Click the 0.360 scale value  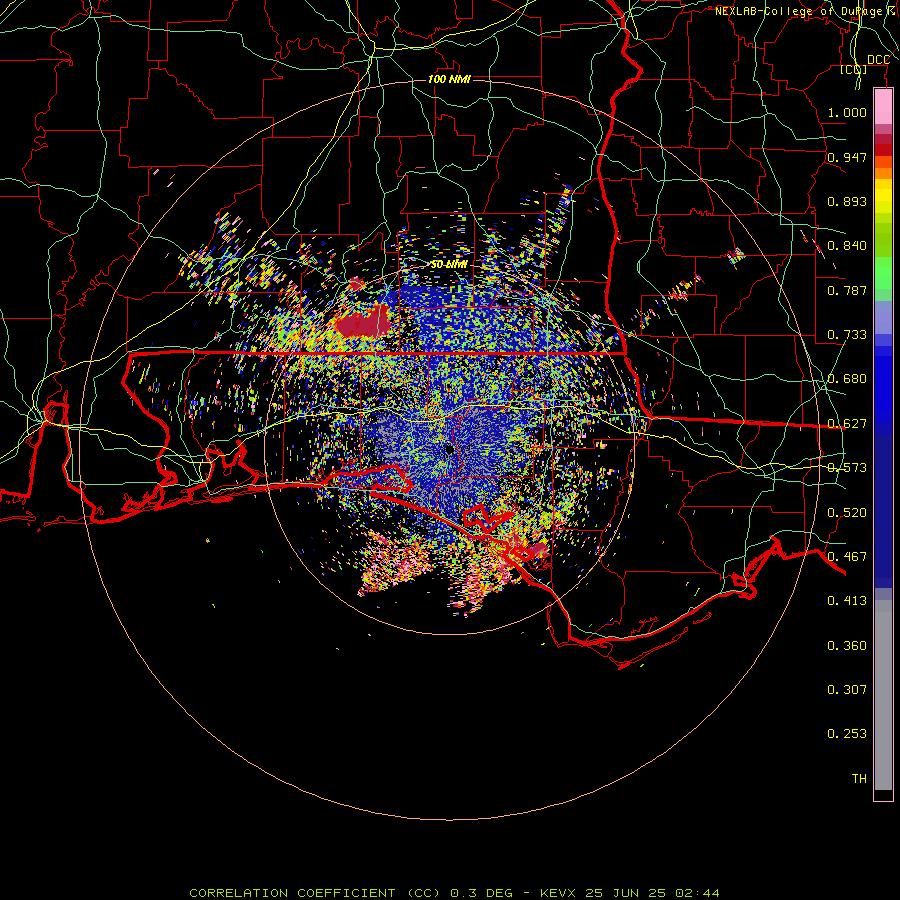pos(847,646)
